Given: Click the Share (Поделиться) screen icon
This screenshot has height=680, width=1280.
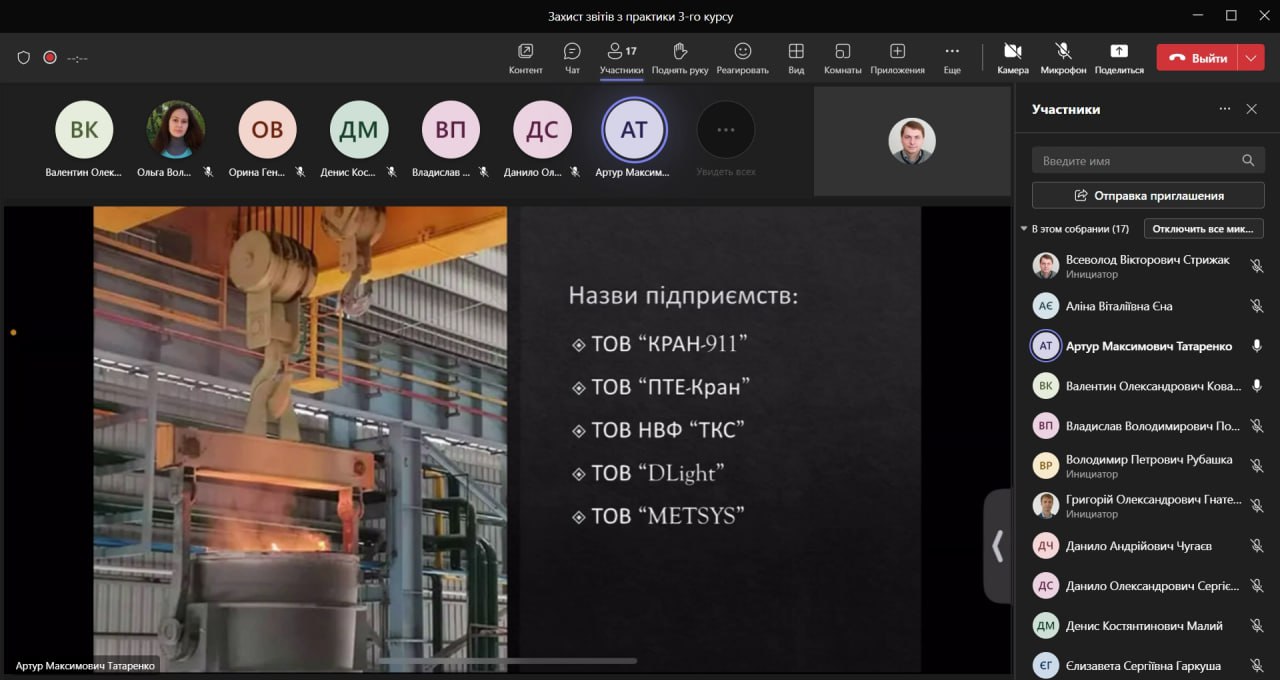Looking at the screenshot, I should coord(1118,57).
